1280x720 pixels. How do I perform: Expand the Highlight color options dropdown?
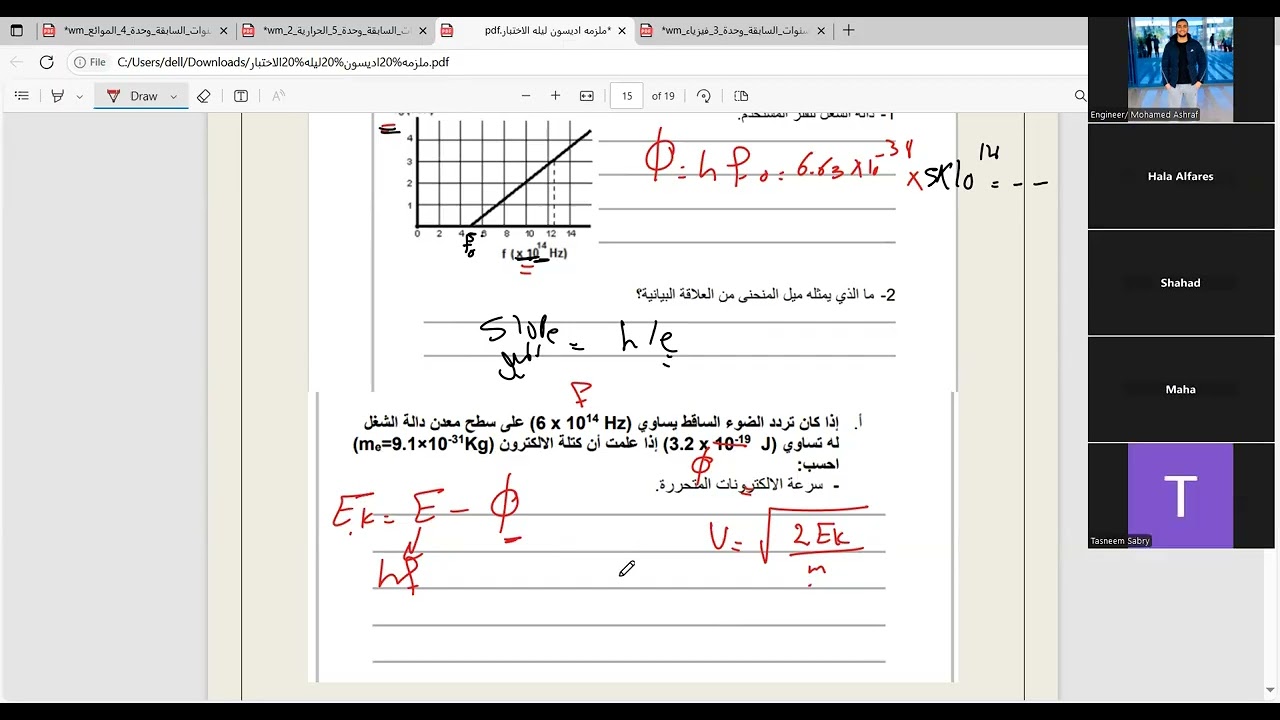[x=79, y=96]
